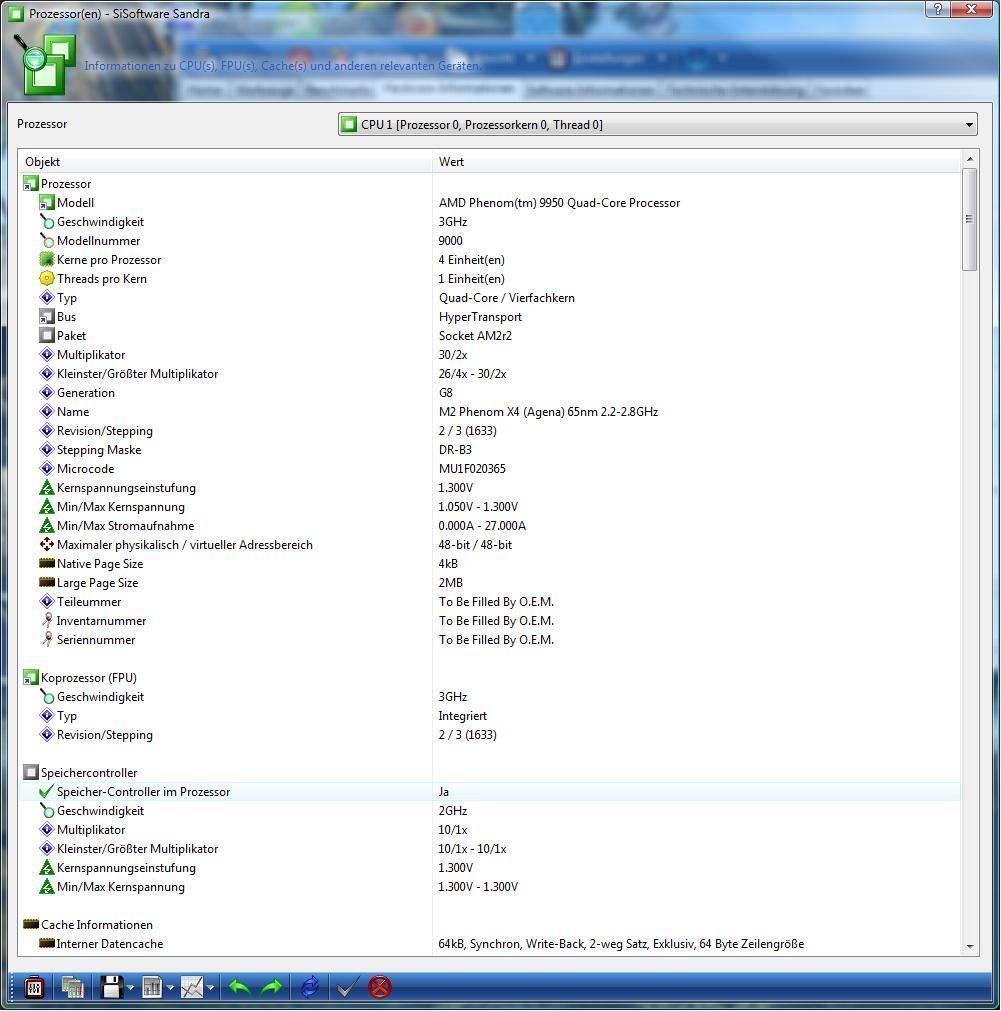This screenshot has height=1011, width=1001.
Task: Select the 'MU1F020365' microcode value
Action: 472,469
